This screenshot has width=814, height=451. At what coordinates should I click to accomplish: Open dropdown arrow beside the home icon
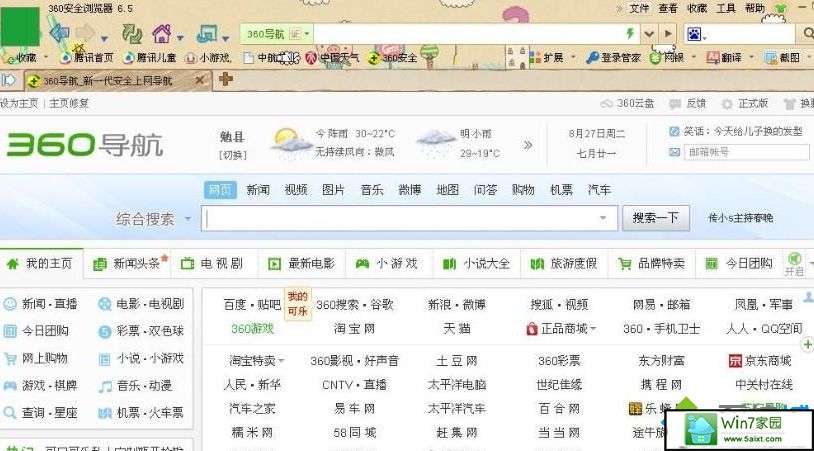pyautogui.click(x=180, y=38)
